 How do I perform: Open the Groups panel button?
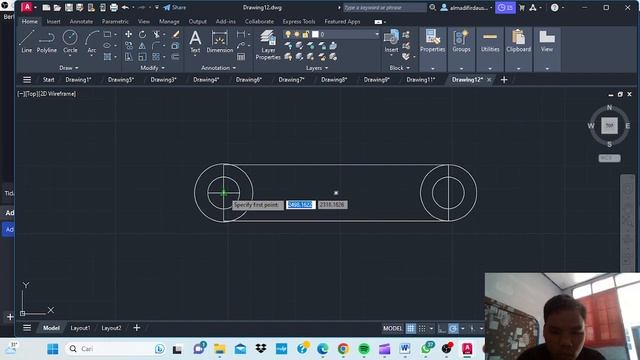[461, 41]
